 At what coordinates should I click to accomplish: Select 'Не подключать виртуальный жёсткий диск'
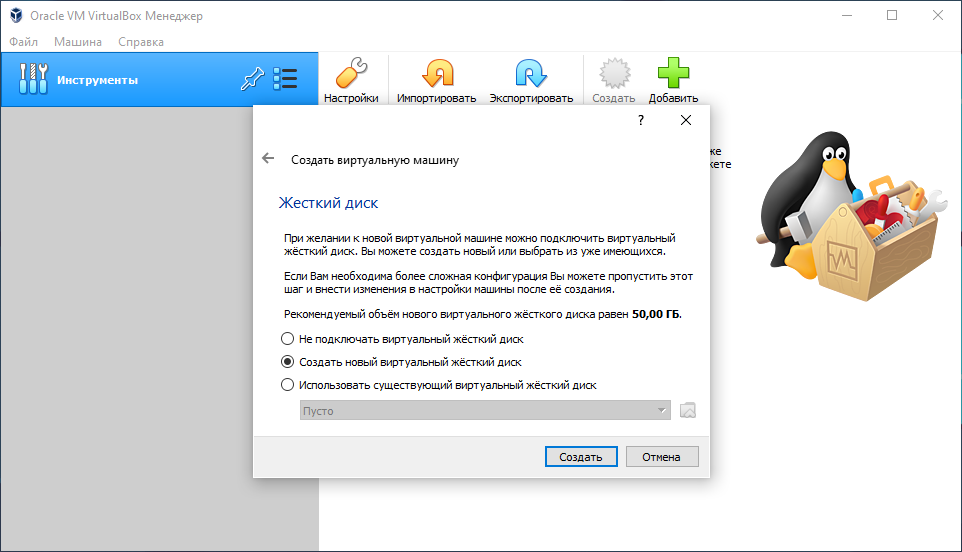[x=402, y=339]
